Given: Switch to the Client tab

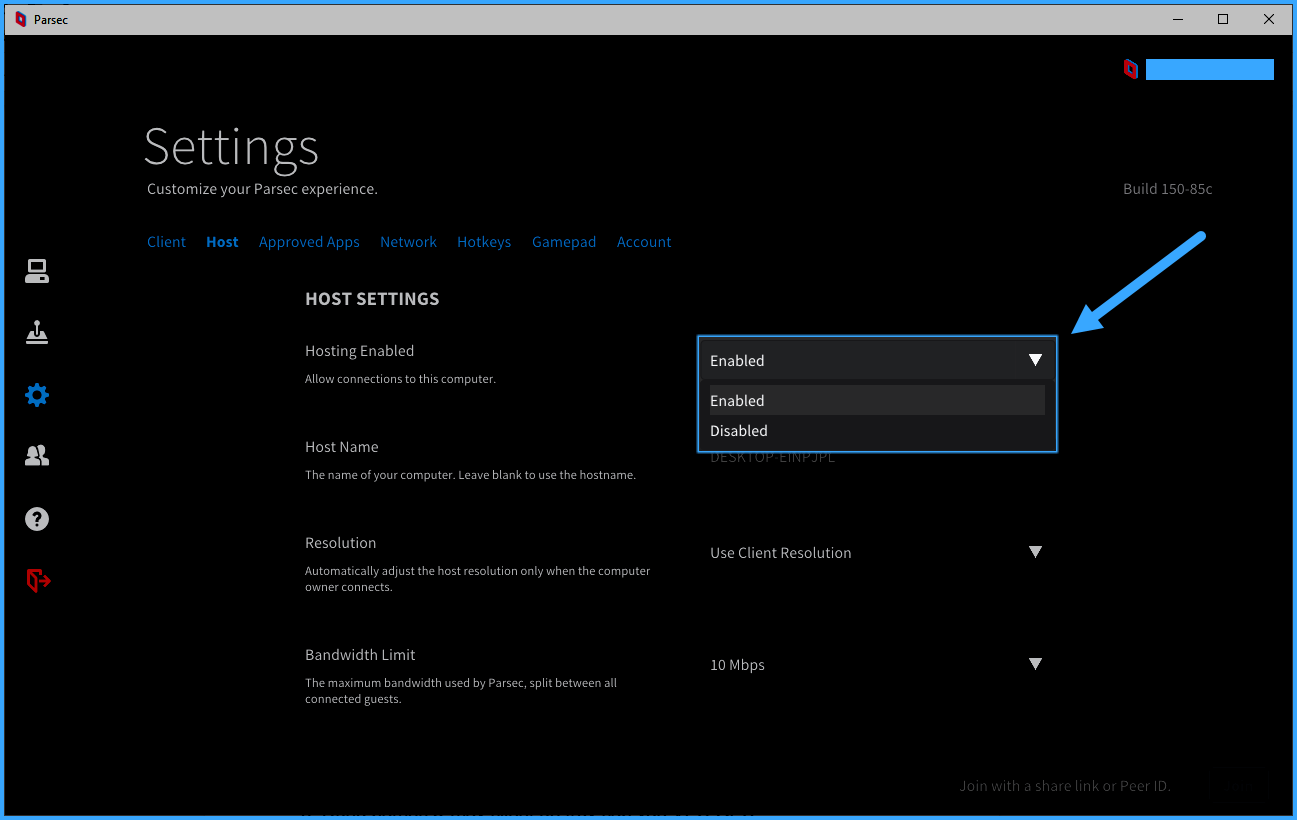Looking at the screenshot, I should [x=166, y=242].
